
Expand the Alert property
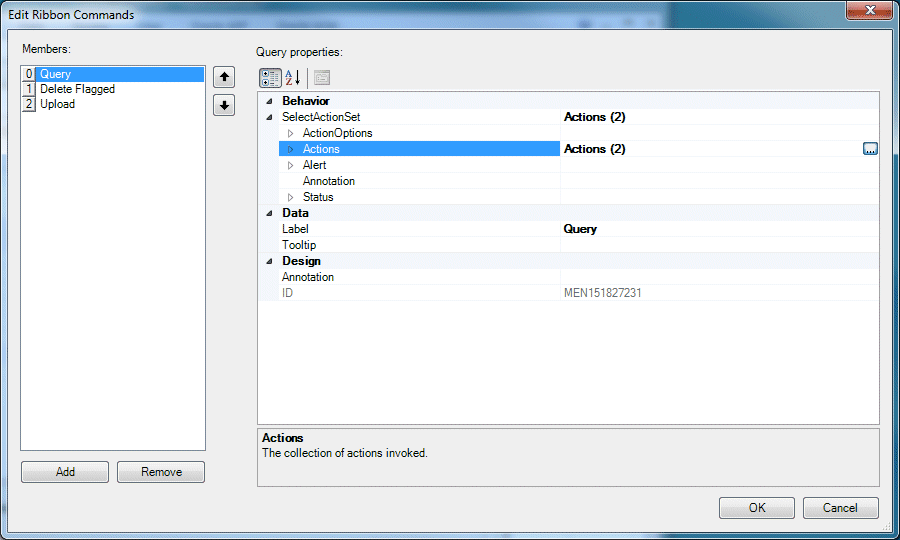point(290,165)
